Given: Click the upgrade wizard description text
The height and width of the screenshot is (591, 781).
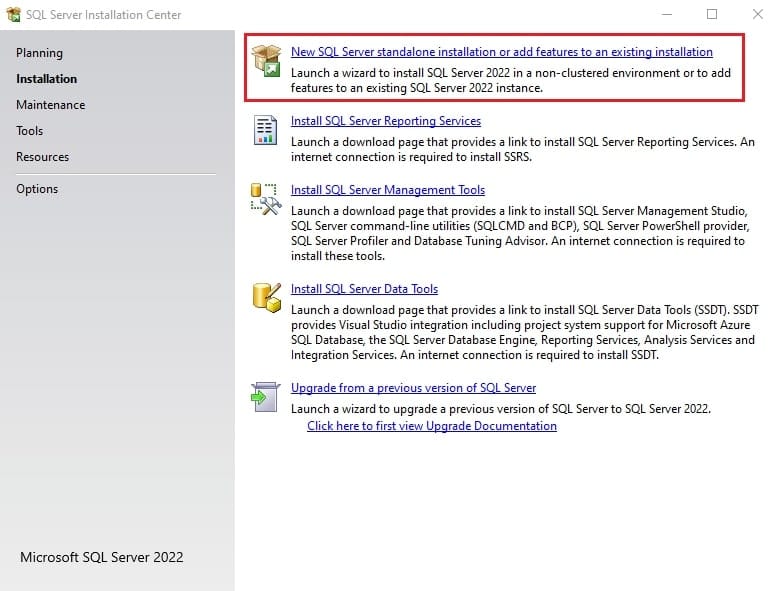Looking at the screenshot, I should 501,409.
